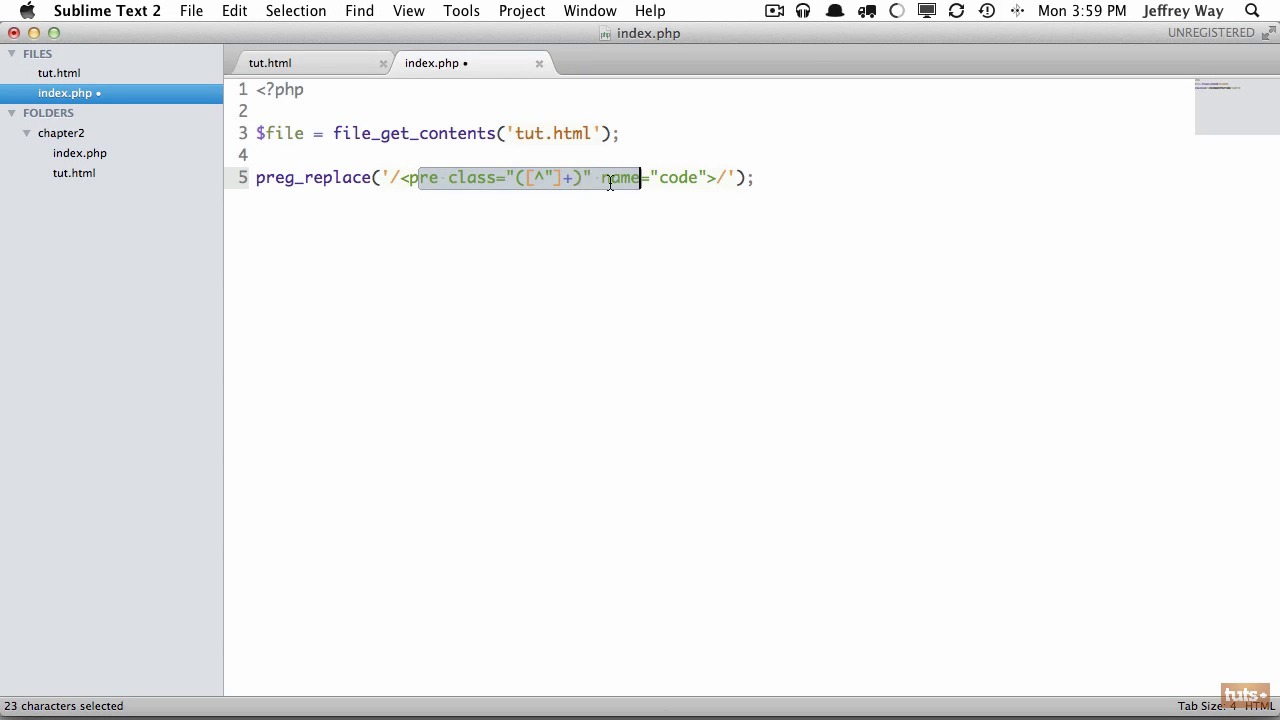Select tut.html under open FILES
Screen dimensions: 1280x720
pos(59,73)
